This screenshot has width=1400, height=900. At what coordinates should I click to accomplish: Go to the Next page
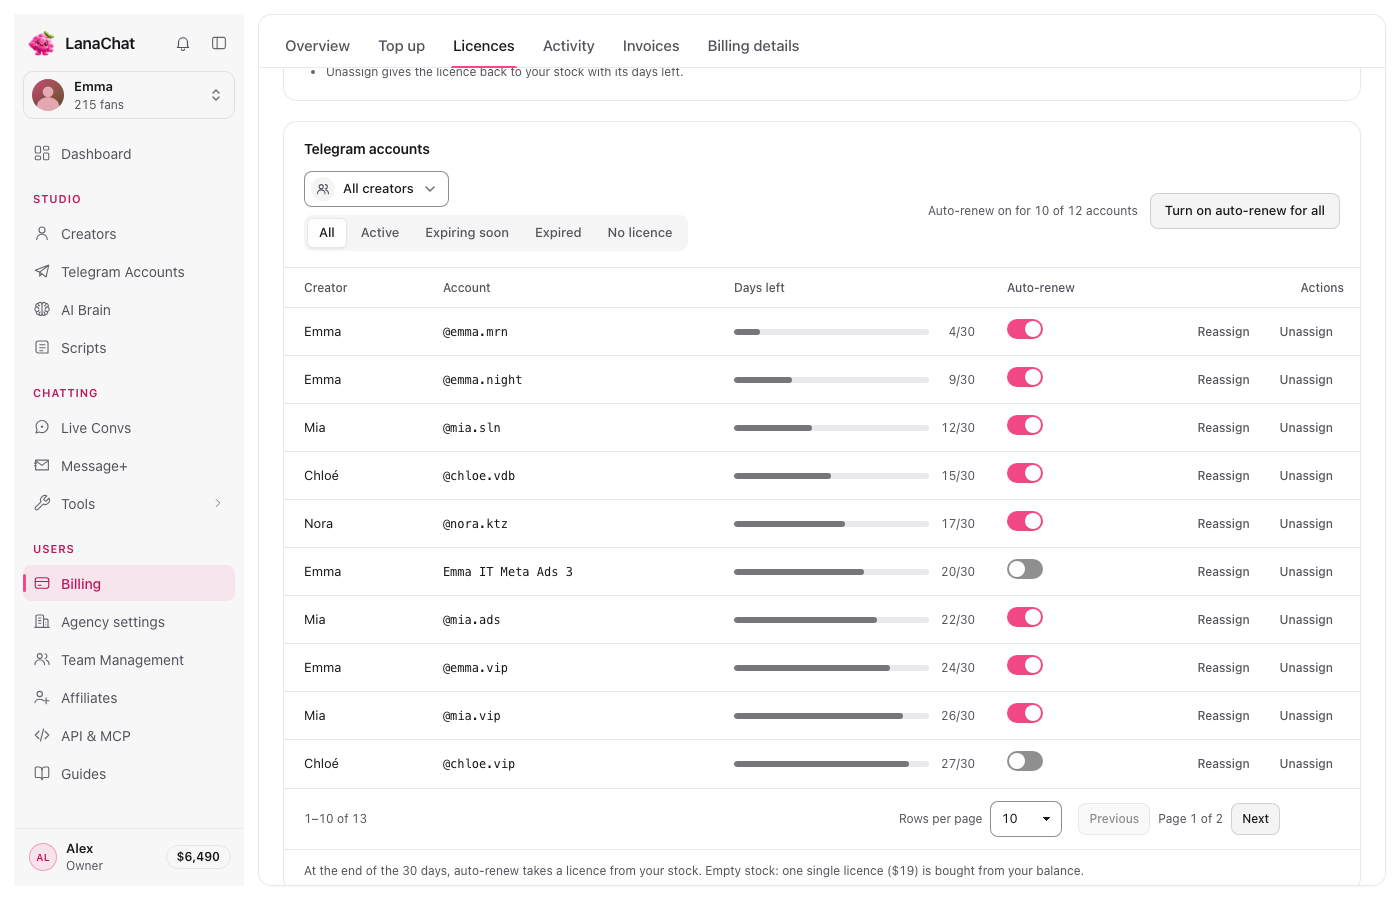[x=1255, y=819]
